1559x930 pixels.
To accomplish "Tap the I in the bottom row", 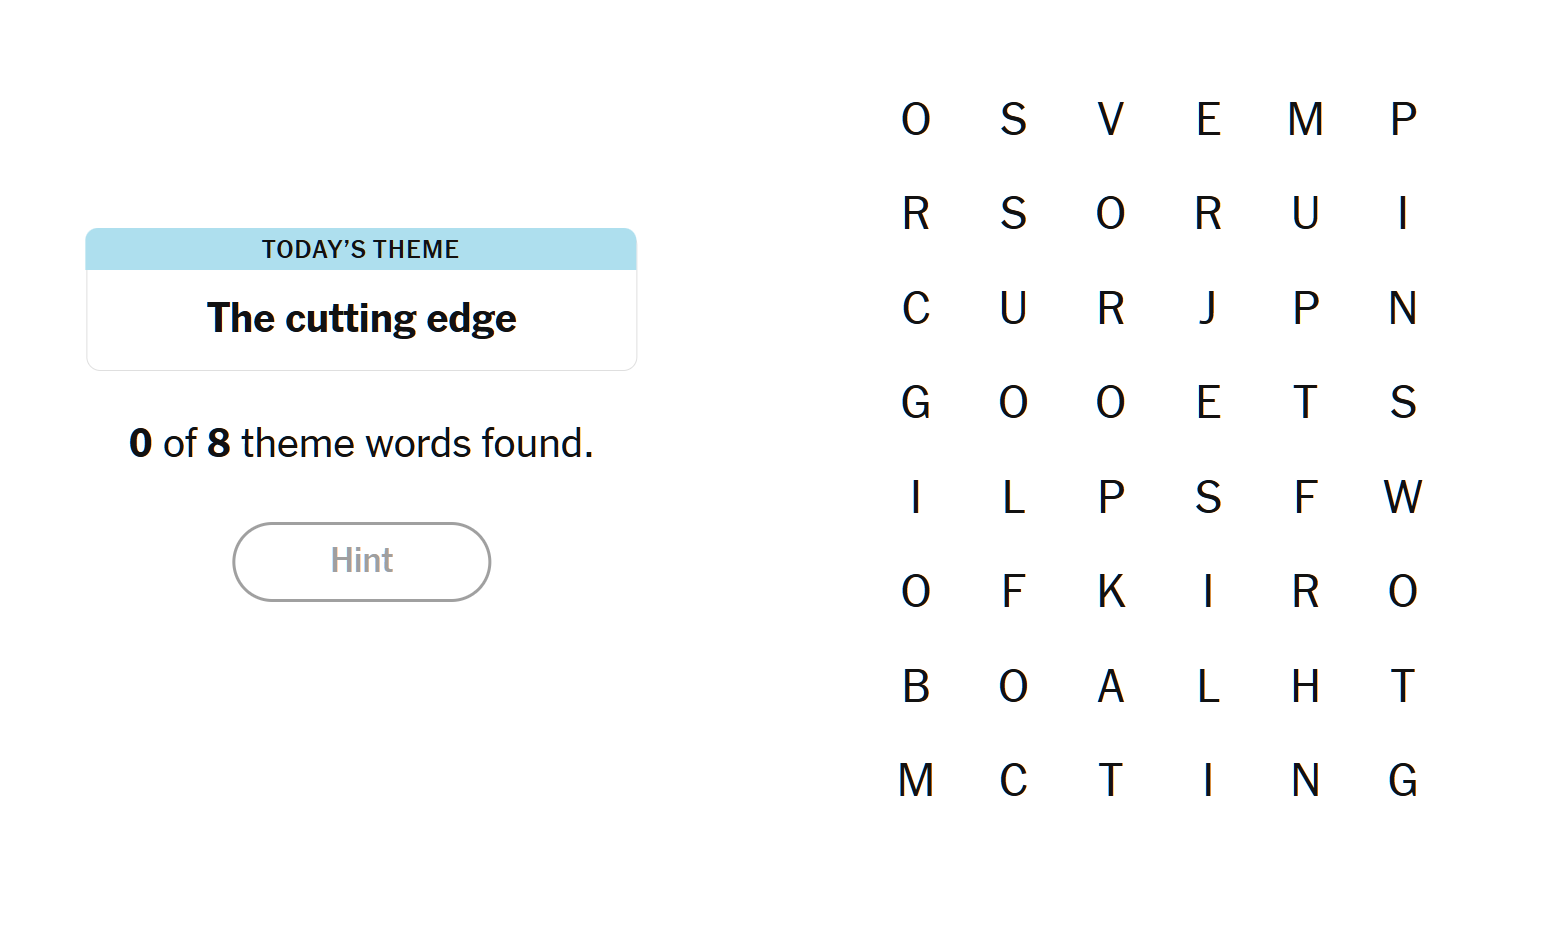I will [1208, 780].
